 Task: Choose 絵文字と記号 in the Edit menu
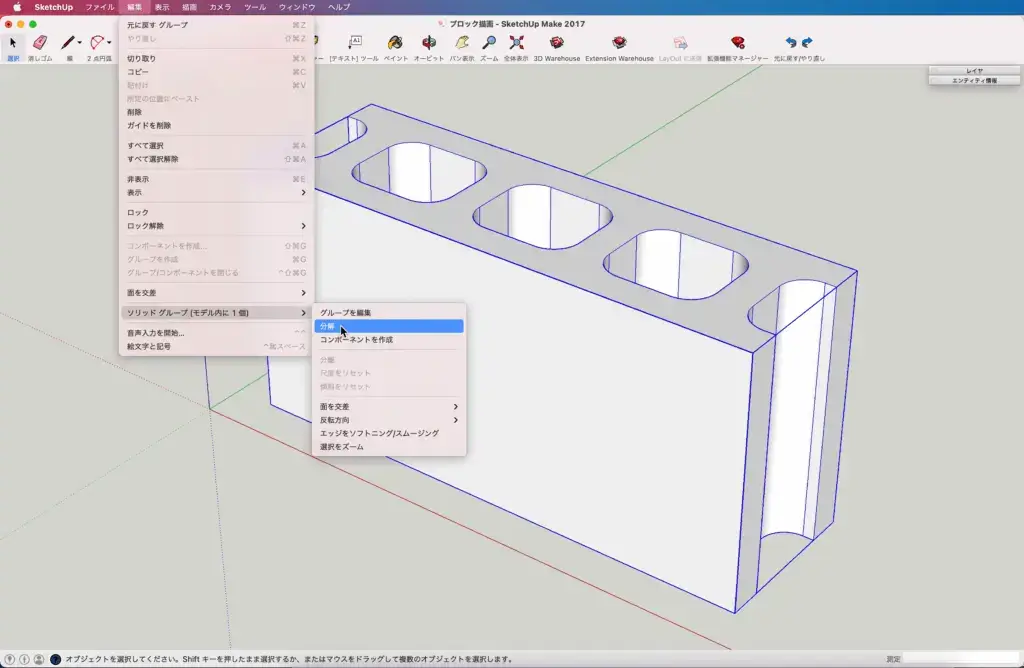216,346
